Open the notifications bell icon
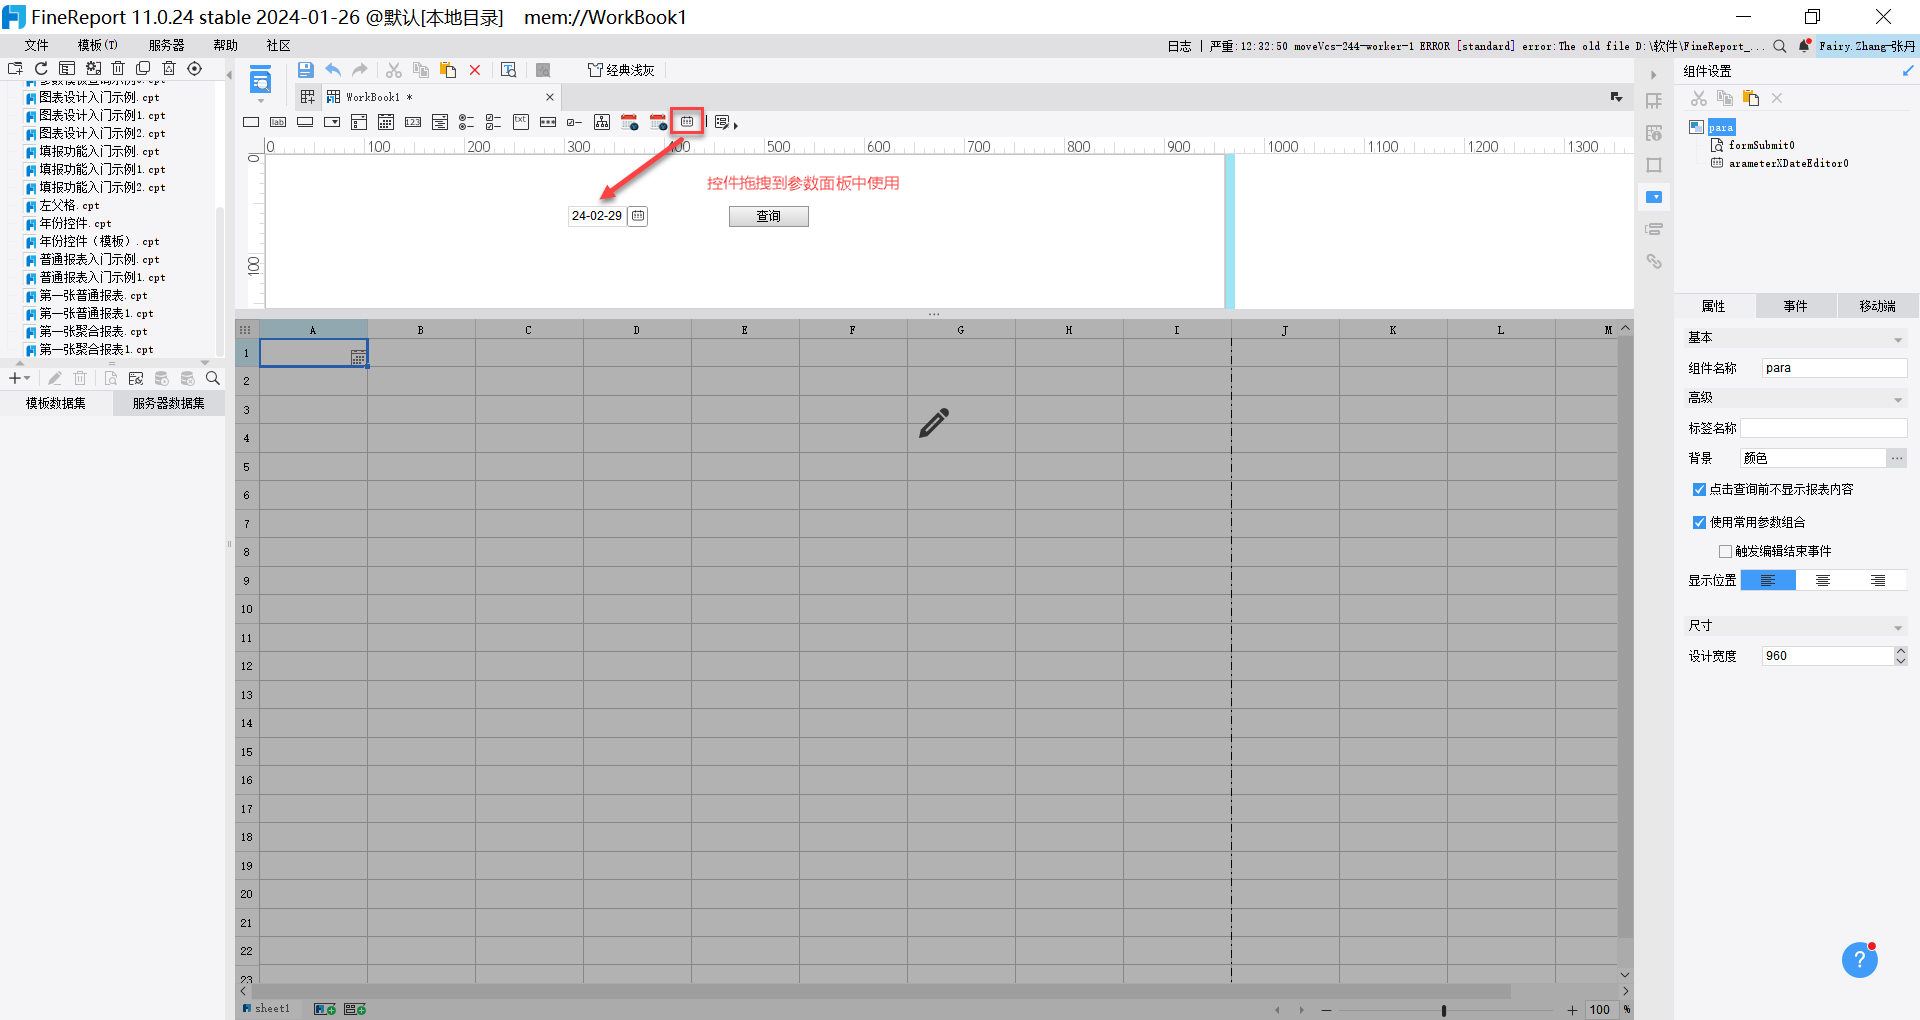Screen dimensions: 1920x1020 [1805, 46]
